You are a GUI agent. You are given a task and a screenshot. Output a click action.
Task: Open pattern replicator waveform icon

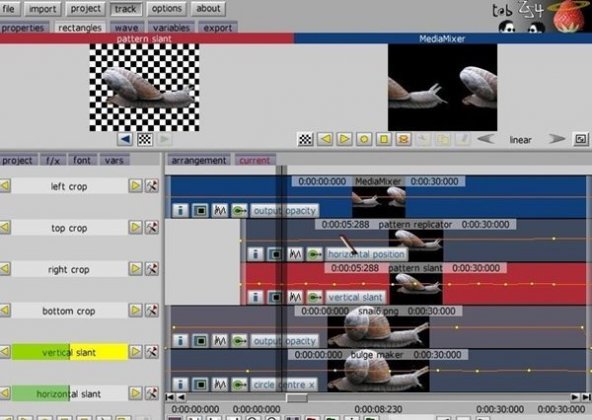(x=295, y=254)
